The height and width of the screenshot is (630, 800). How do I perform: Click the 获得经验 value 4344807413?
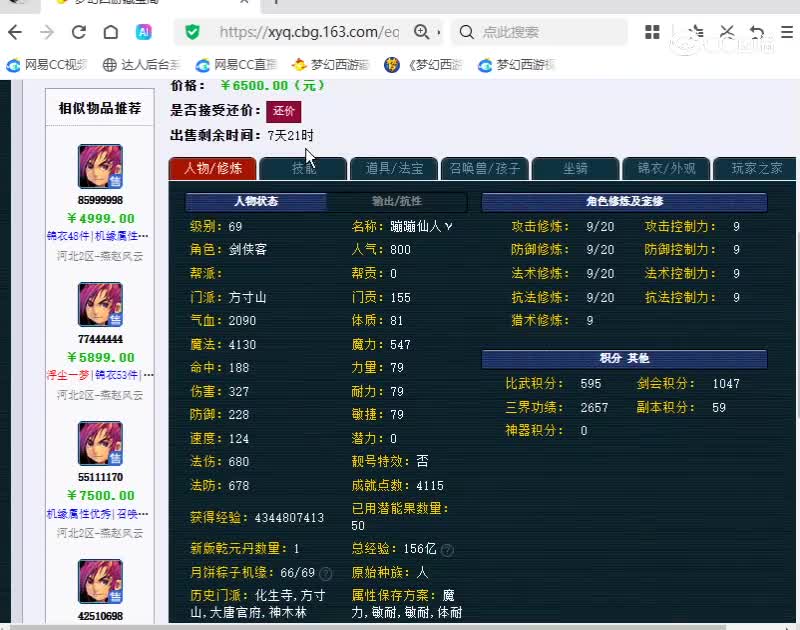tap(289, 518)
